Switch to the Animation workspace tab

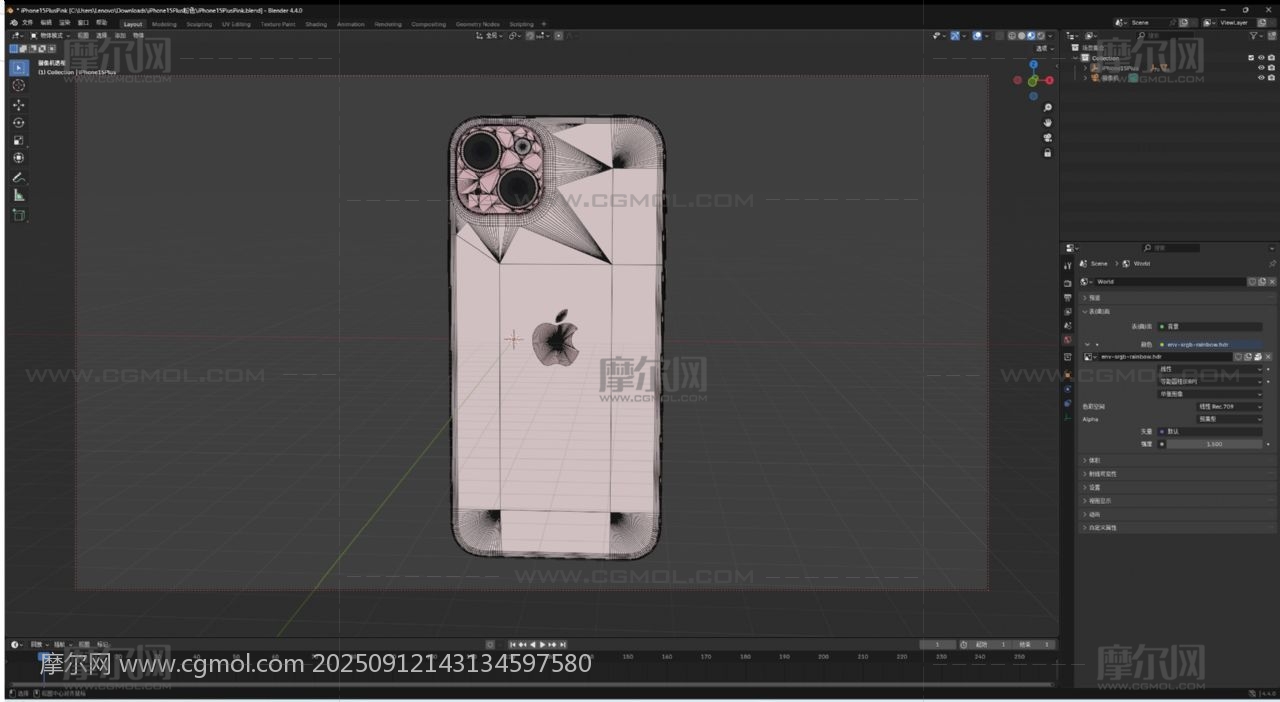pyautogui.click(x=351, y=24)
